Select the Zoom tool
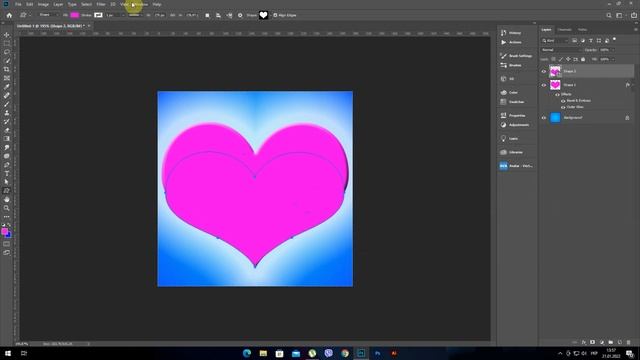The image size is (640, 360). [x=7, y=208]
